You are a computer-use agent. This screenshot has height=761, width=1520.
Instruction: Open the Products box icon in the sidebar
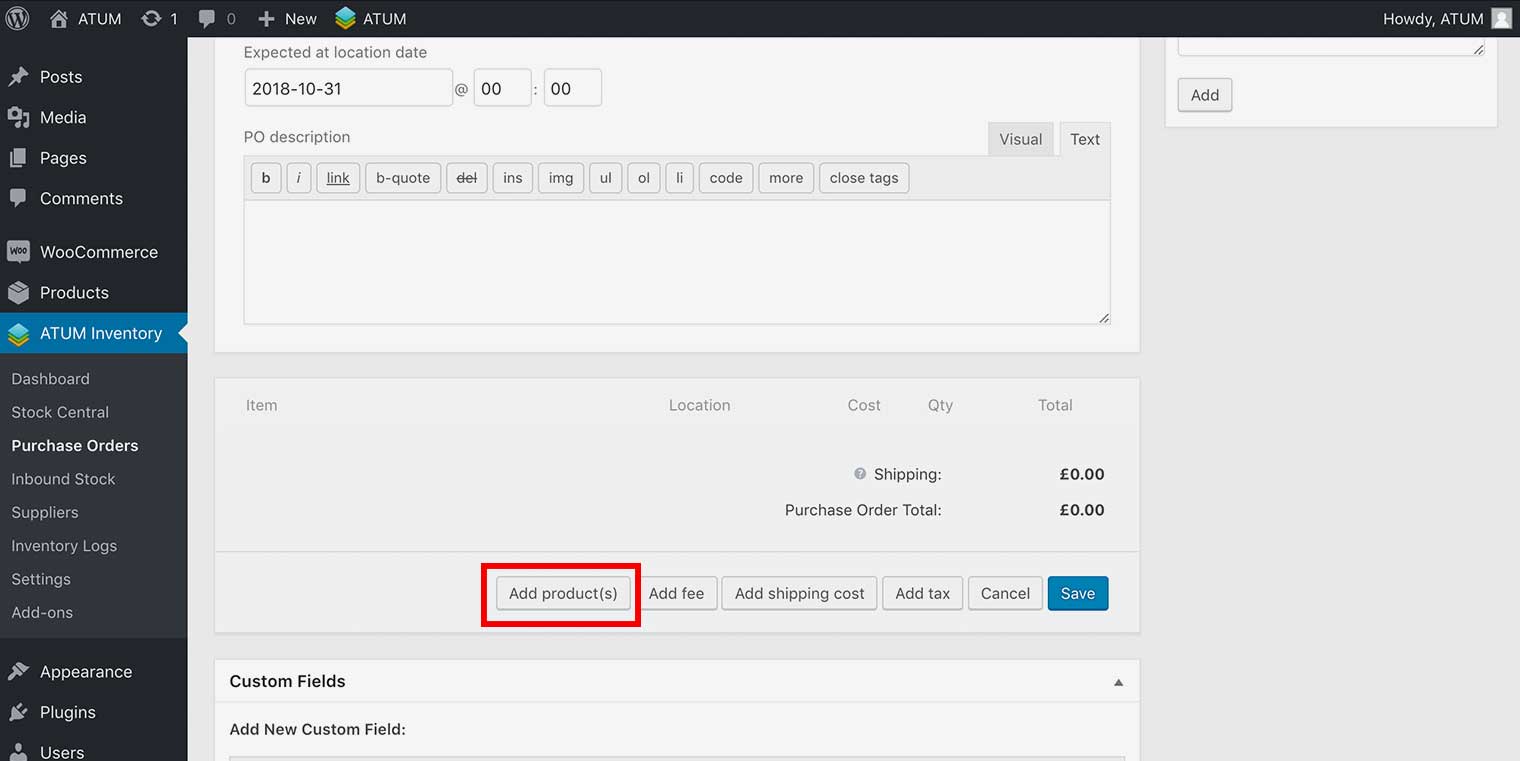pos(18,293)
